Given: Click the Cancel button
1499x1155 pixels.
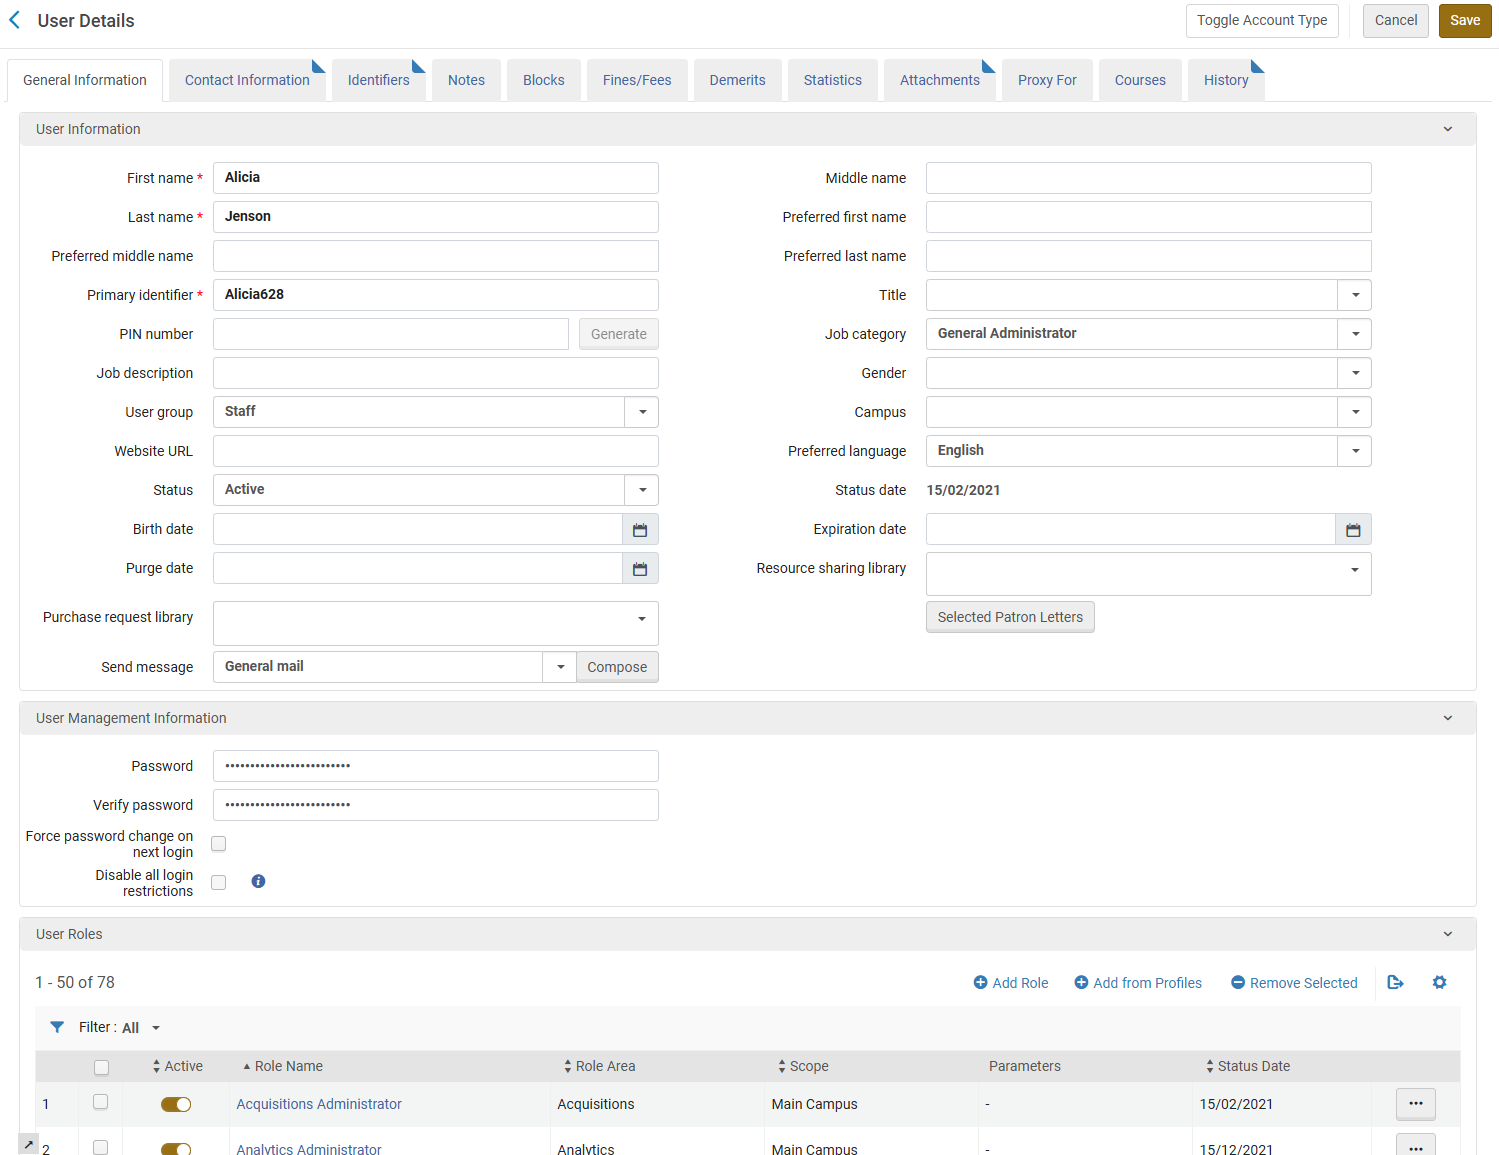Looking at the screenshot, I should click(x=1396, y=20).
